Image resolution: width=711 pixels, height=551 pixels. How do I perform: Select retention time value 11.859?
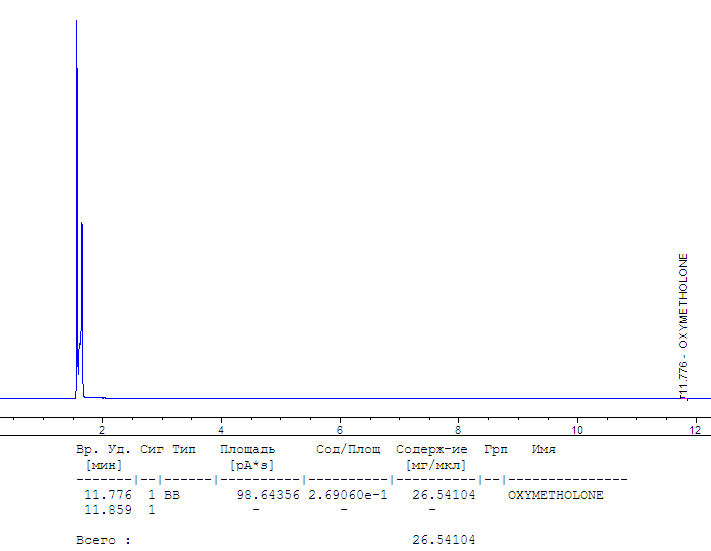click(105, 510)
